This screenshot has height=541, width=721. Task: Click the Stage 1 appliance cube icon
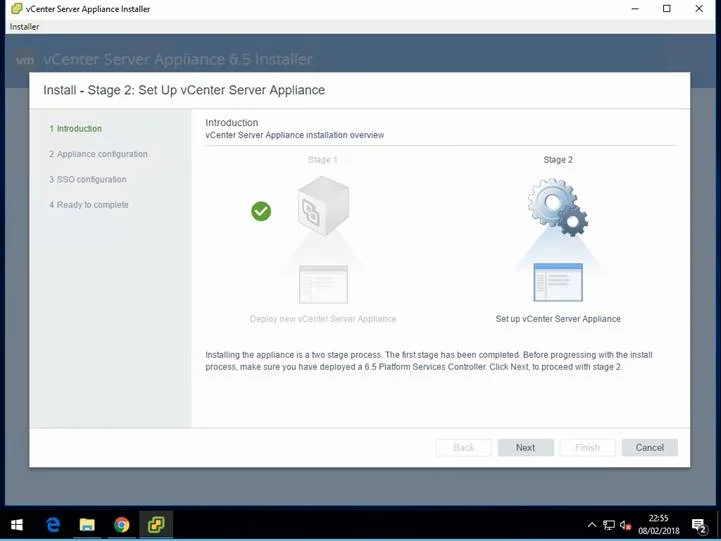323,206
